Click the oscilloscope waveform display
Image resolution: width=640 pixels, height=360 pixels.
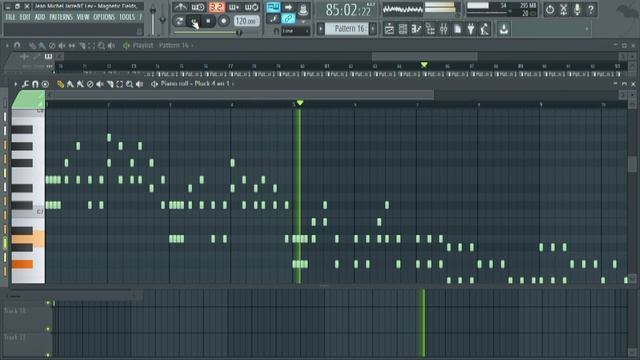coord(402,9)
